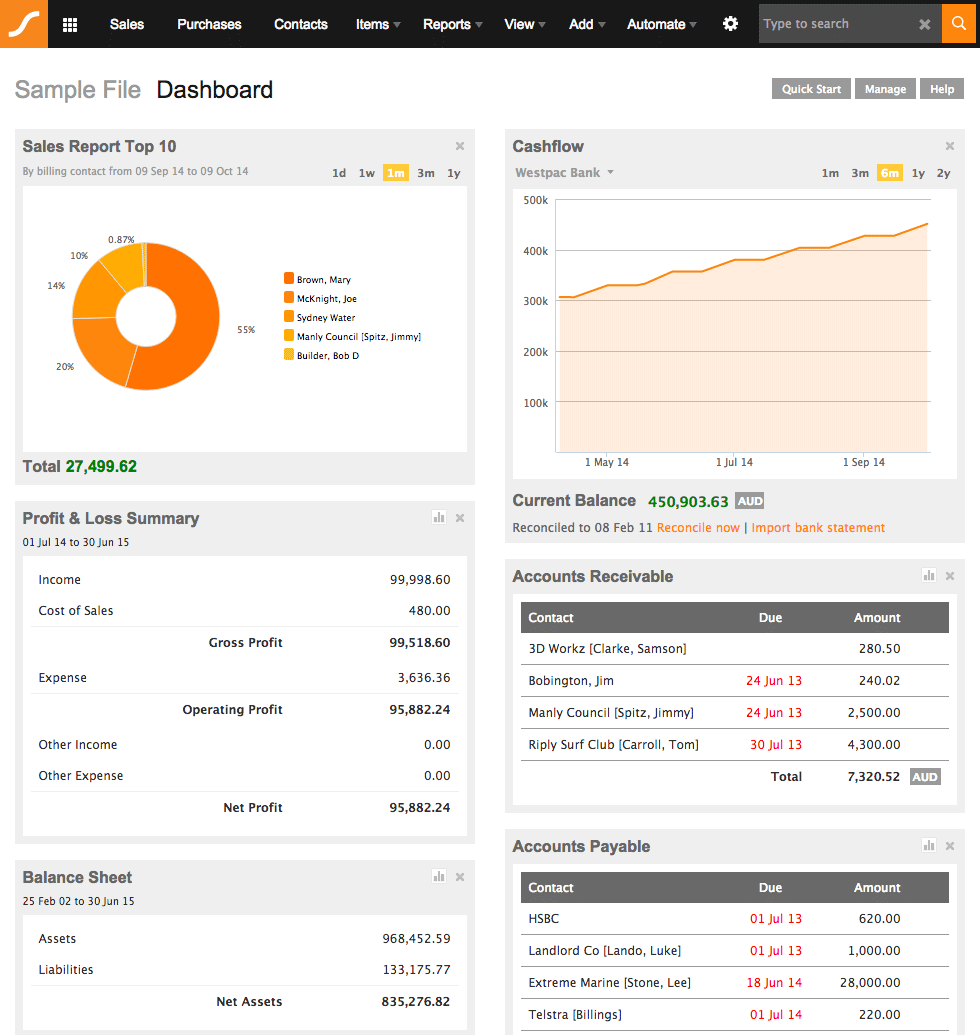Switch Cashflow range to 1y
The width and height of the screenshot is (980, 1035).
point(918,173)
